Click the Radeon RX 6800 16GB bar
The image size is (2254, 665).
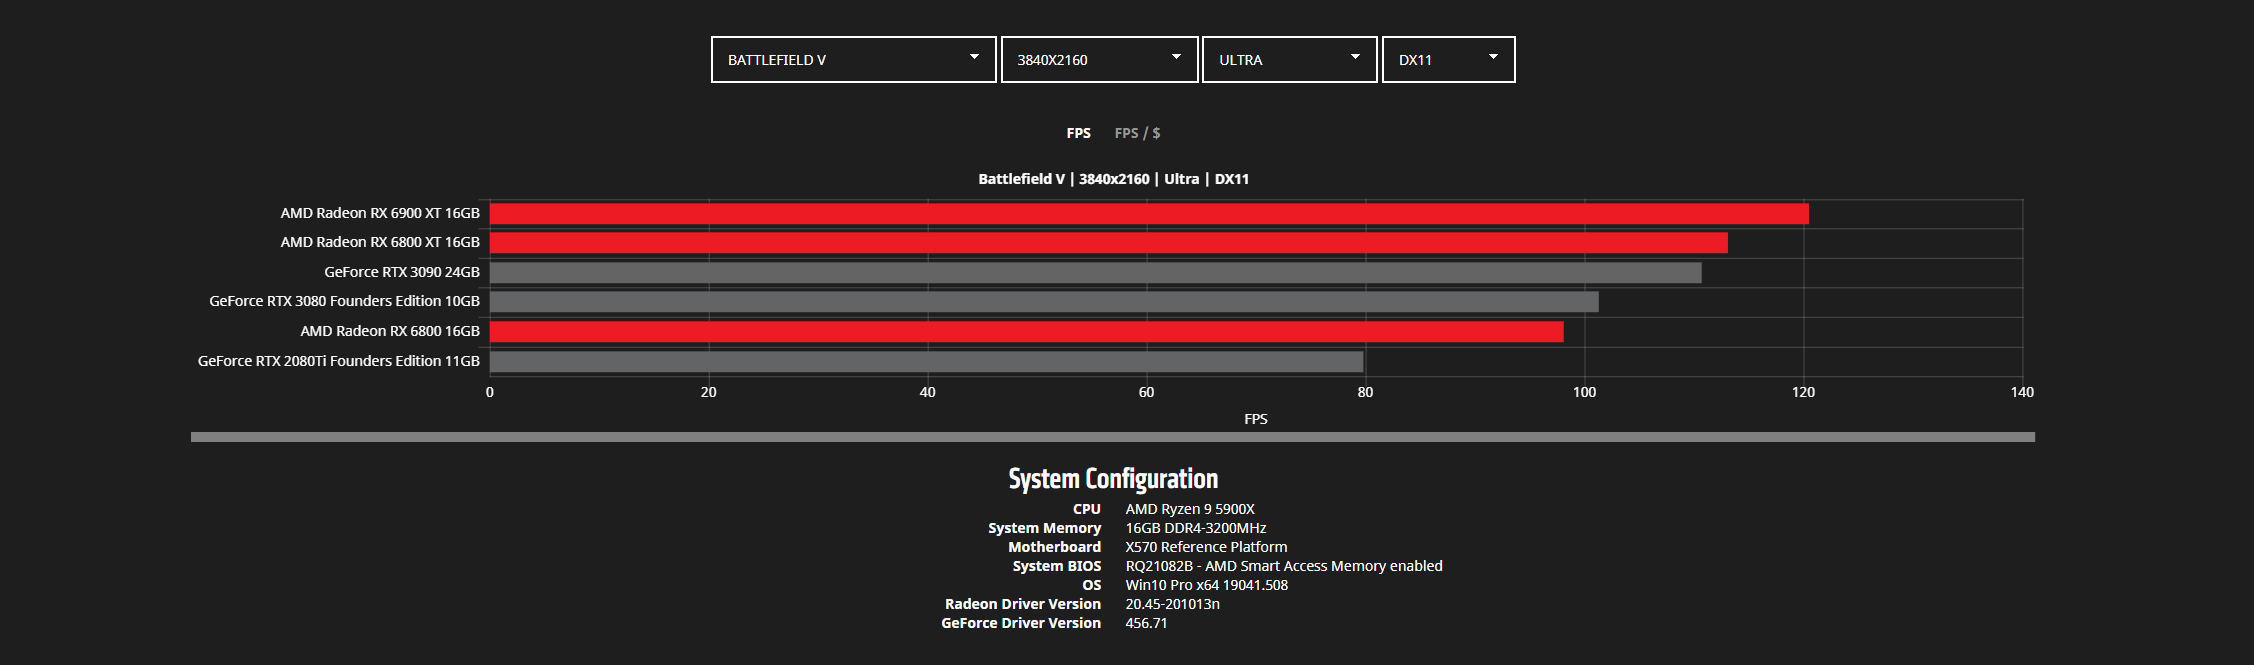pyautogui.click(x=1027, y=331)
